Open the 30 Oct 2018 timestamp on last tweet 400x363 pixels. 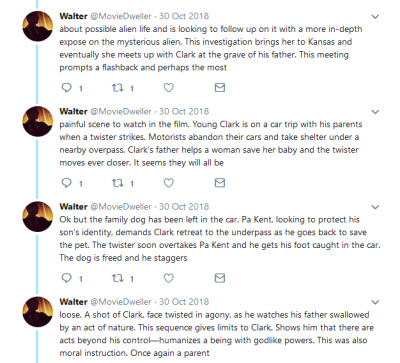(184, 302)
